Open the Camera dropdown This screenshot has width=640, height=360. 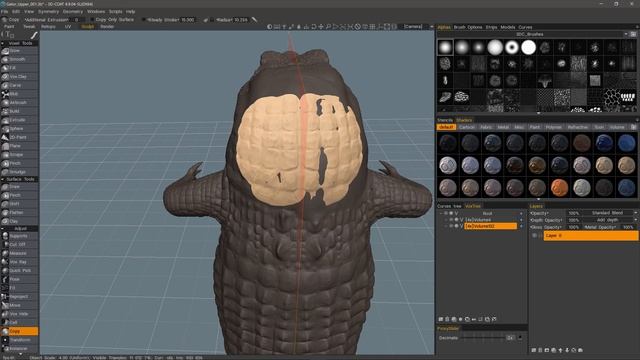tap(431, 27)
